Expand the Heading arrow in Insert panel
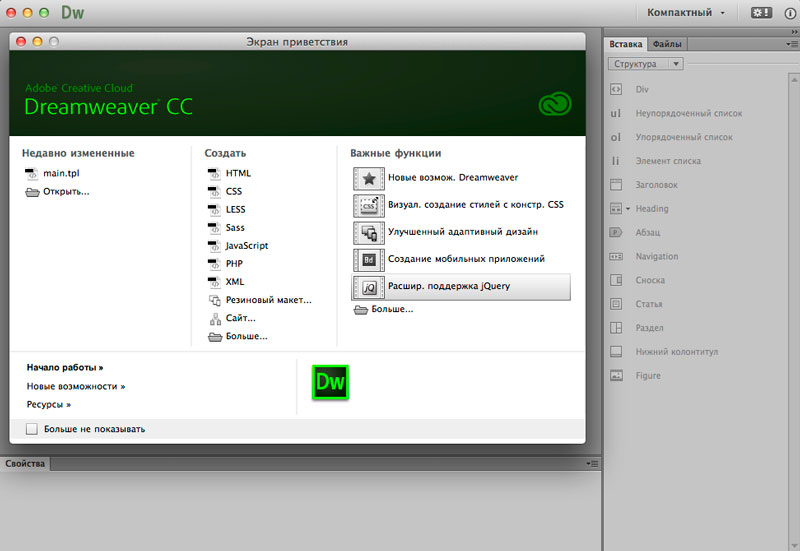The height and width of the screenshot is (551, 800). tap(628, 209)
